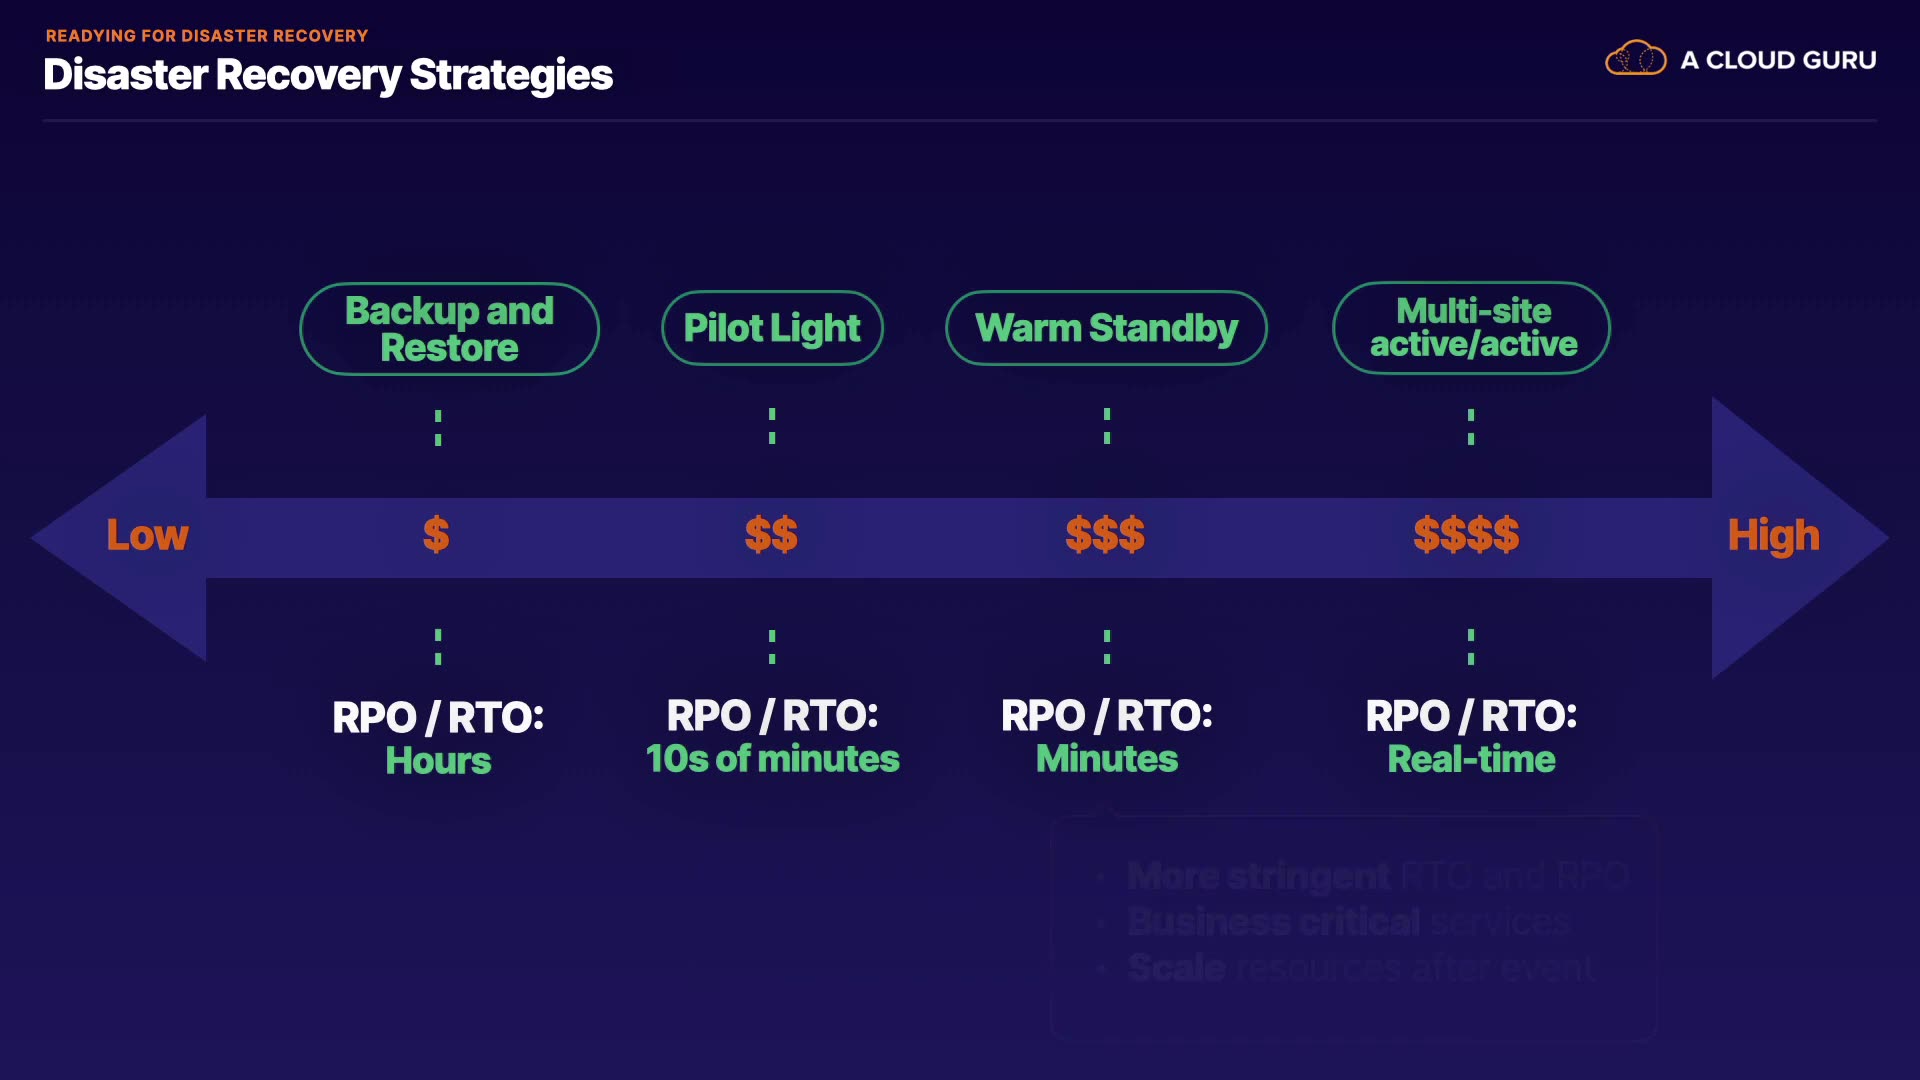Select the Backup and Restore pill
This screenshot has width=1920, height=1080.
point(449,329)
